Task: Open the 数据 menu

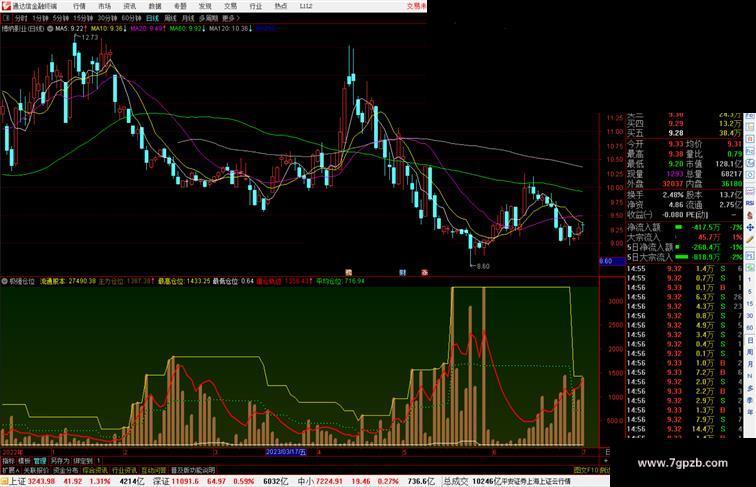Action: click(155, 6)
